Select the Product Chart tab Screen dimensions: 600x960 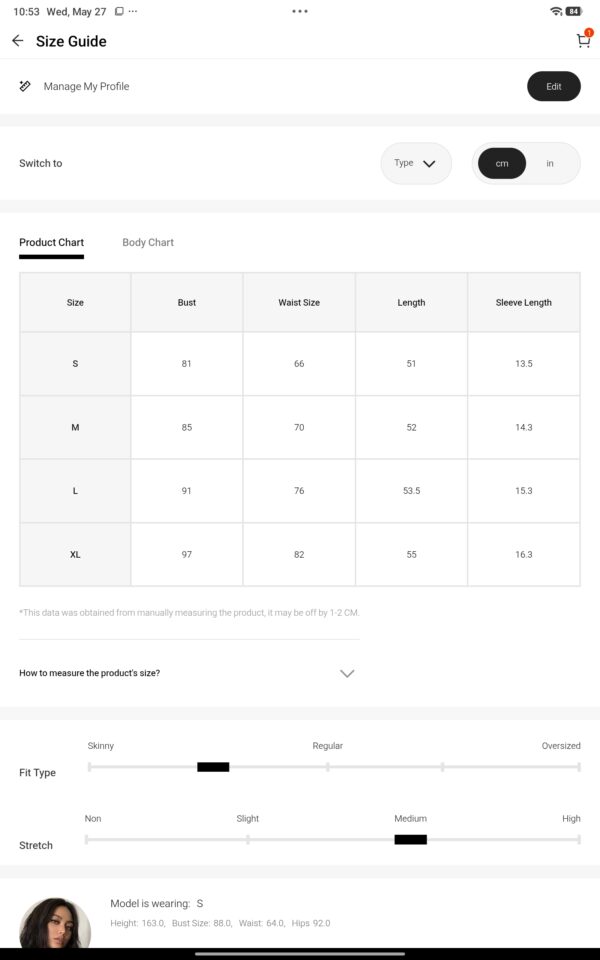pyautogui.click(x=51, y=242)
